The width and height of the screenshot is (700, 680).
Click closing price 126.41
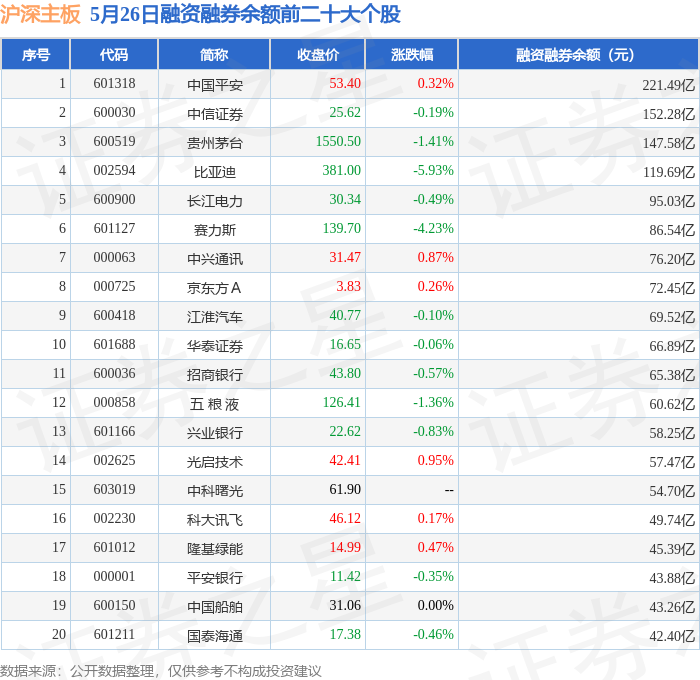pyautogui.click(x=342, y=403)
